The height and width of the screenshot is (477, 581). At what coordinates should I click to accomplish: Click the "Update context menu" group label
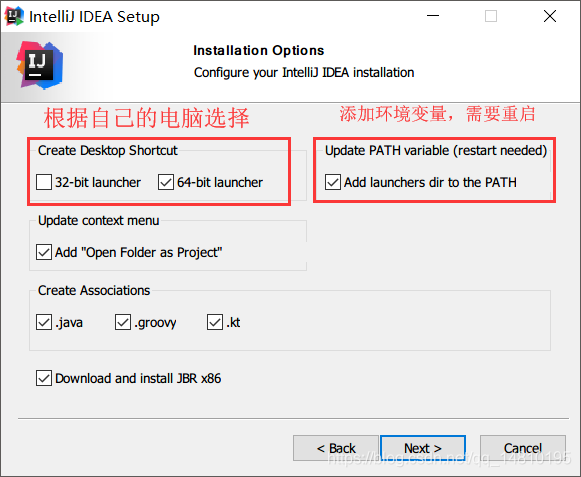(x=99, y=221)
